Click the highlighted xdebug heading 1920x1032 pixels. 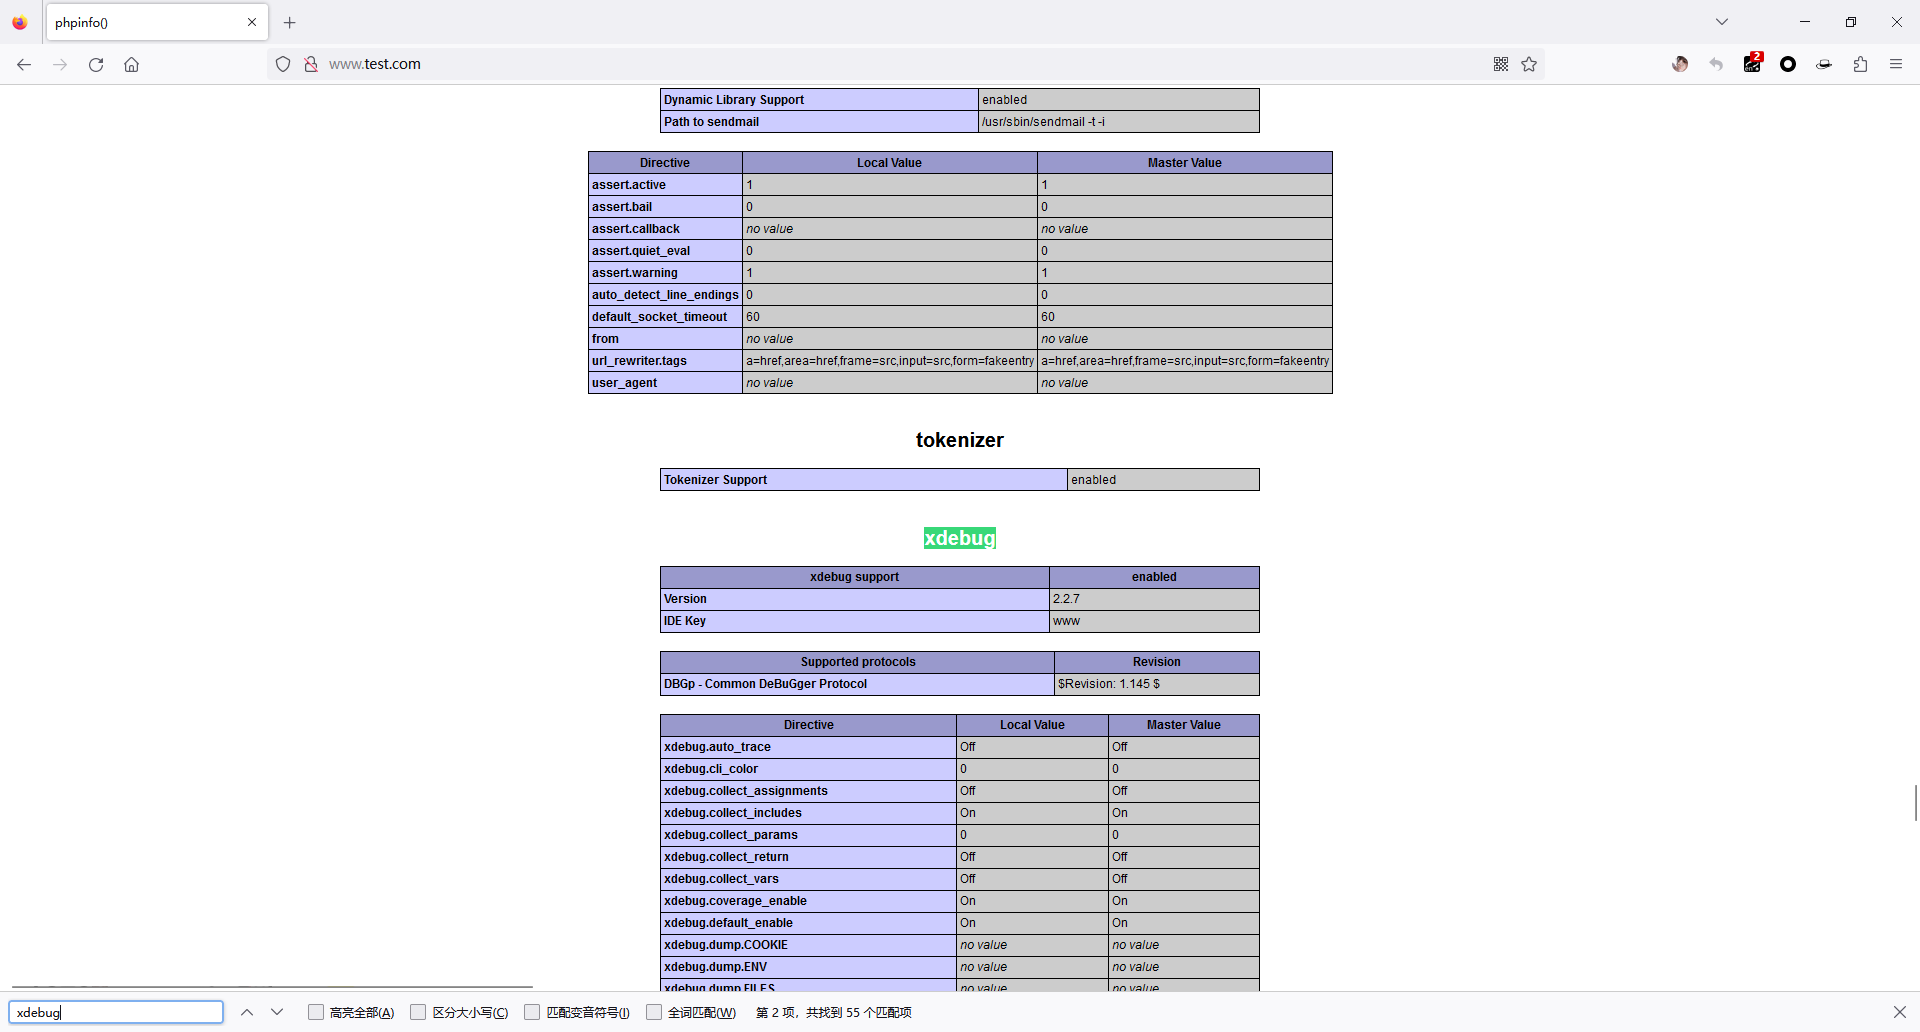(x=960, y=538)
